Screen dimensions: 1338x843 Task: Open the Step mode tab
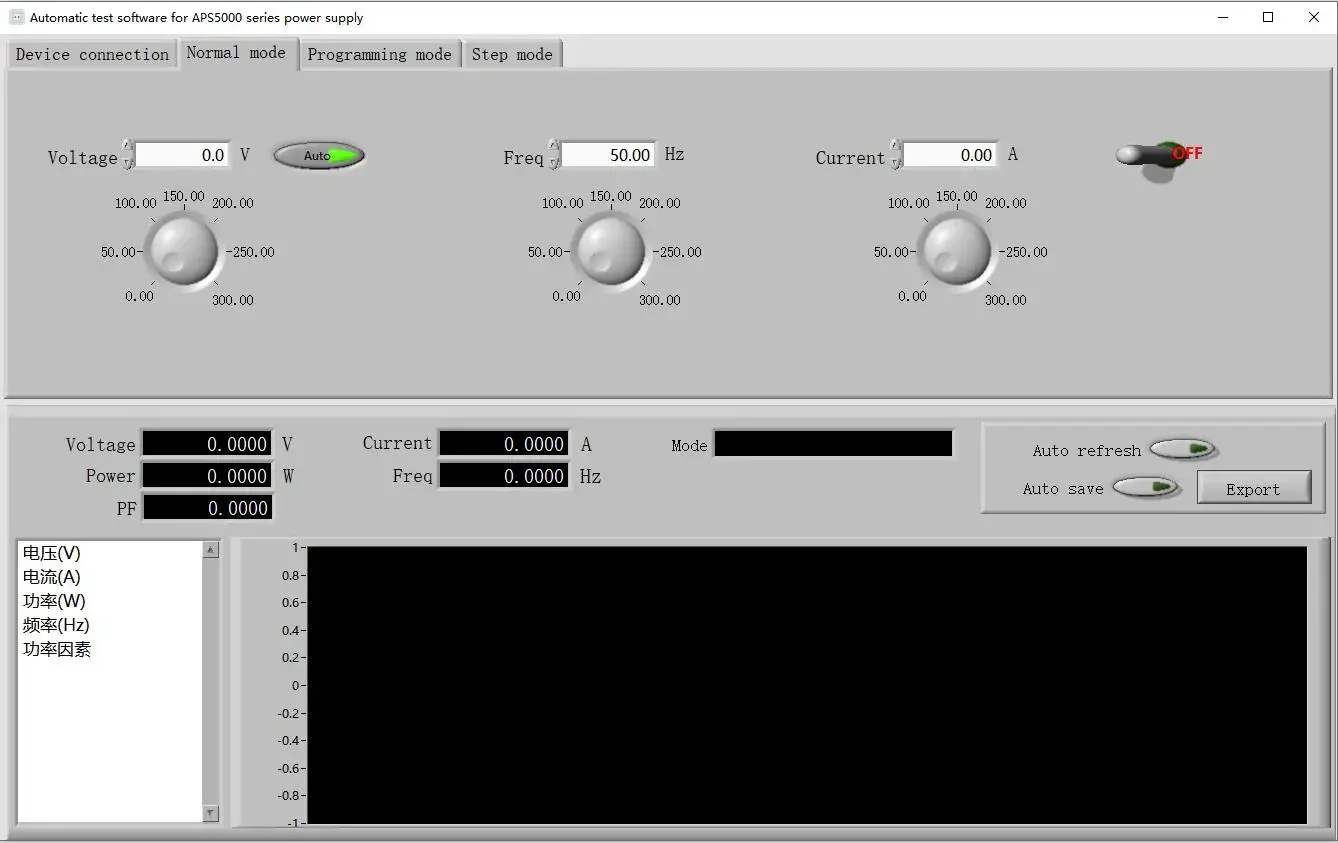(x=512, y=54)
